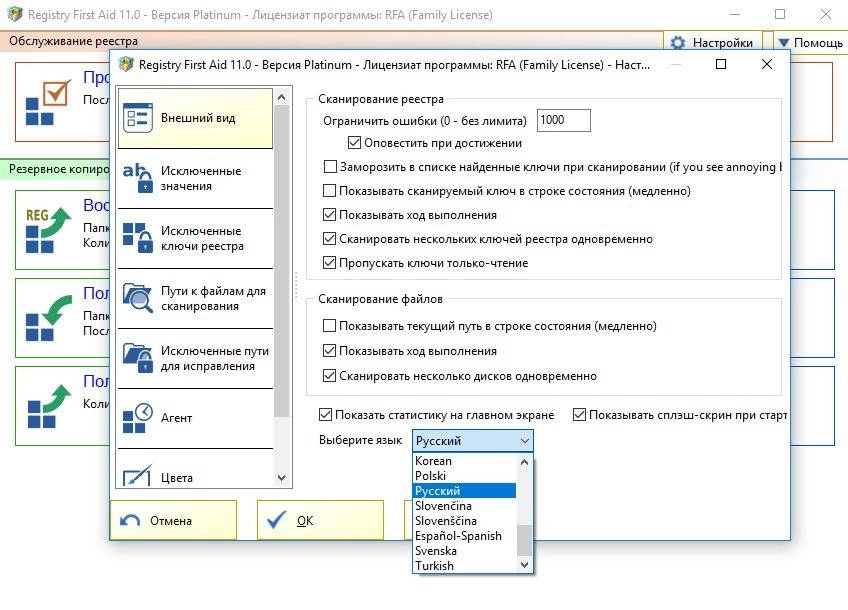Image resolution: width=848 pixels, height=610 pixels.
Task: Click the app icon in main window title bar
Action: click(x=15, y=15)
